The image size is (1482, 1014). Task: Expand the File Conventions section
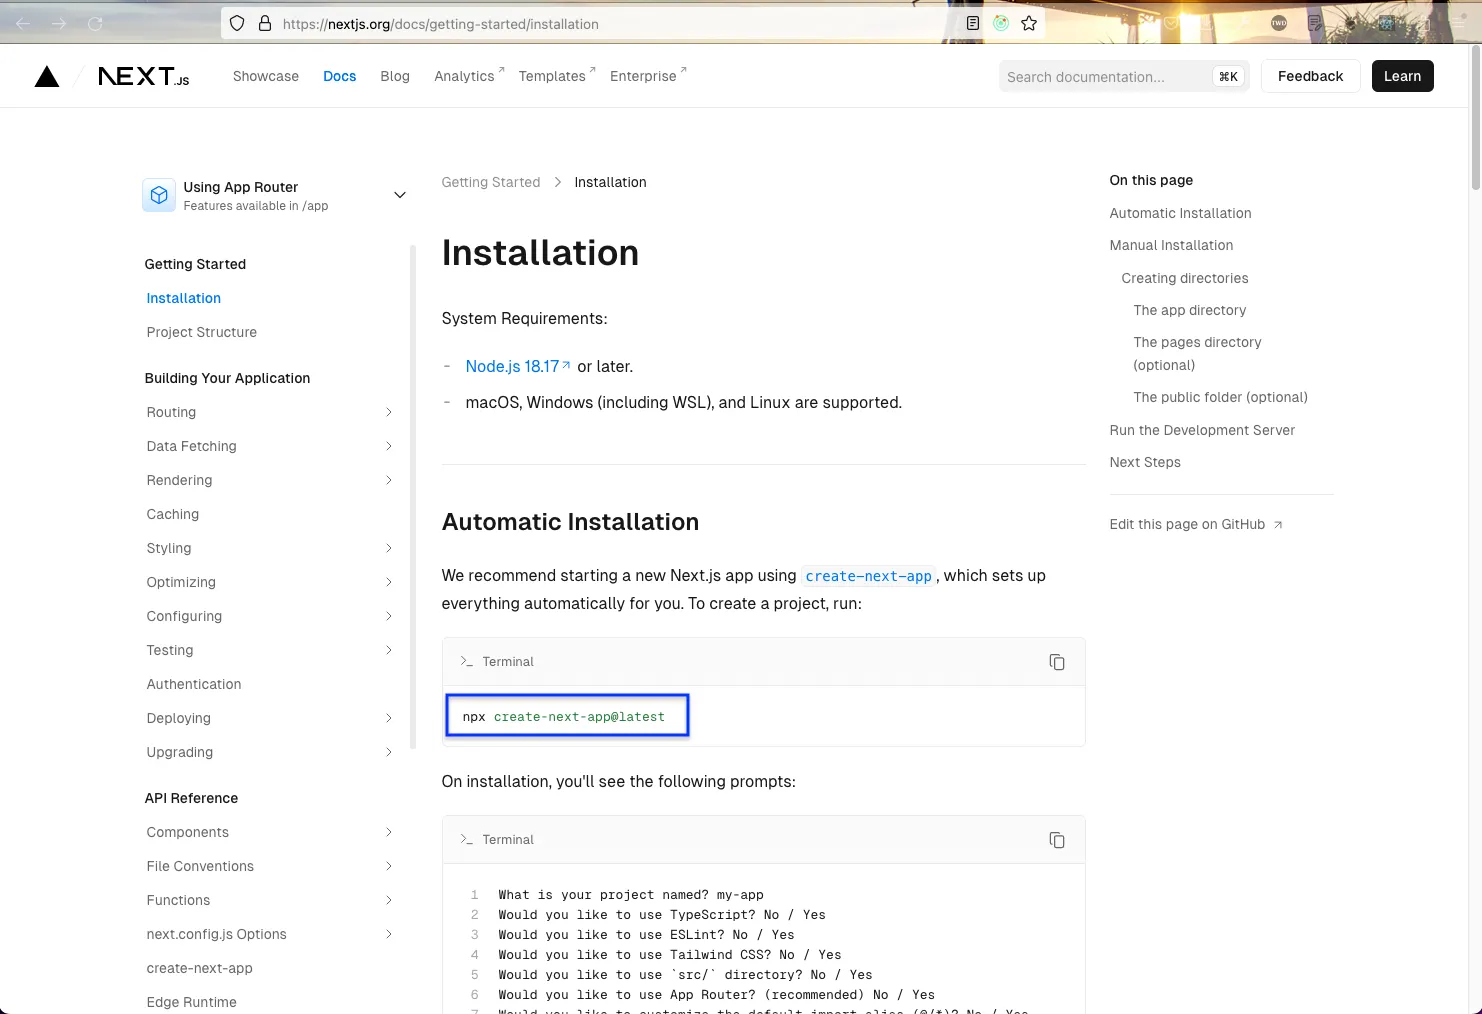point(389,866)
